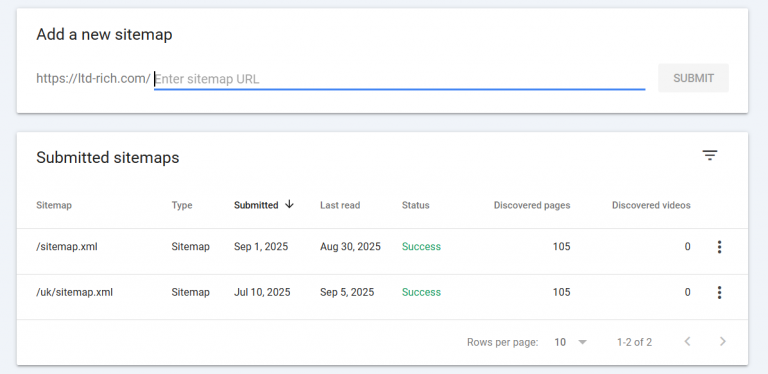Select rows per page value 10
Screen dimensions: 768x374
(560, 342)
